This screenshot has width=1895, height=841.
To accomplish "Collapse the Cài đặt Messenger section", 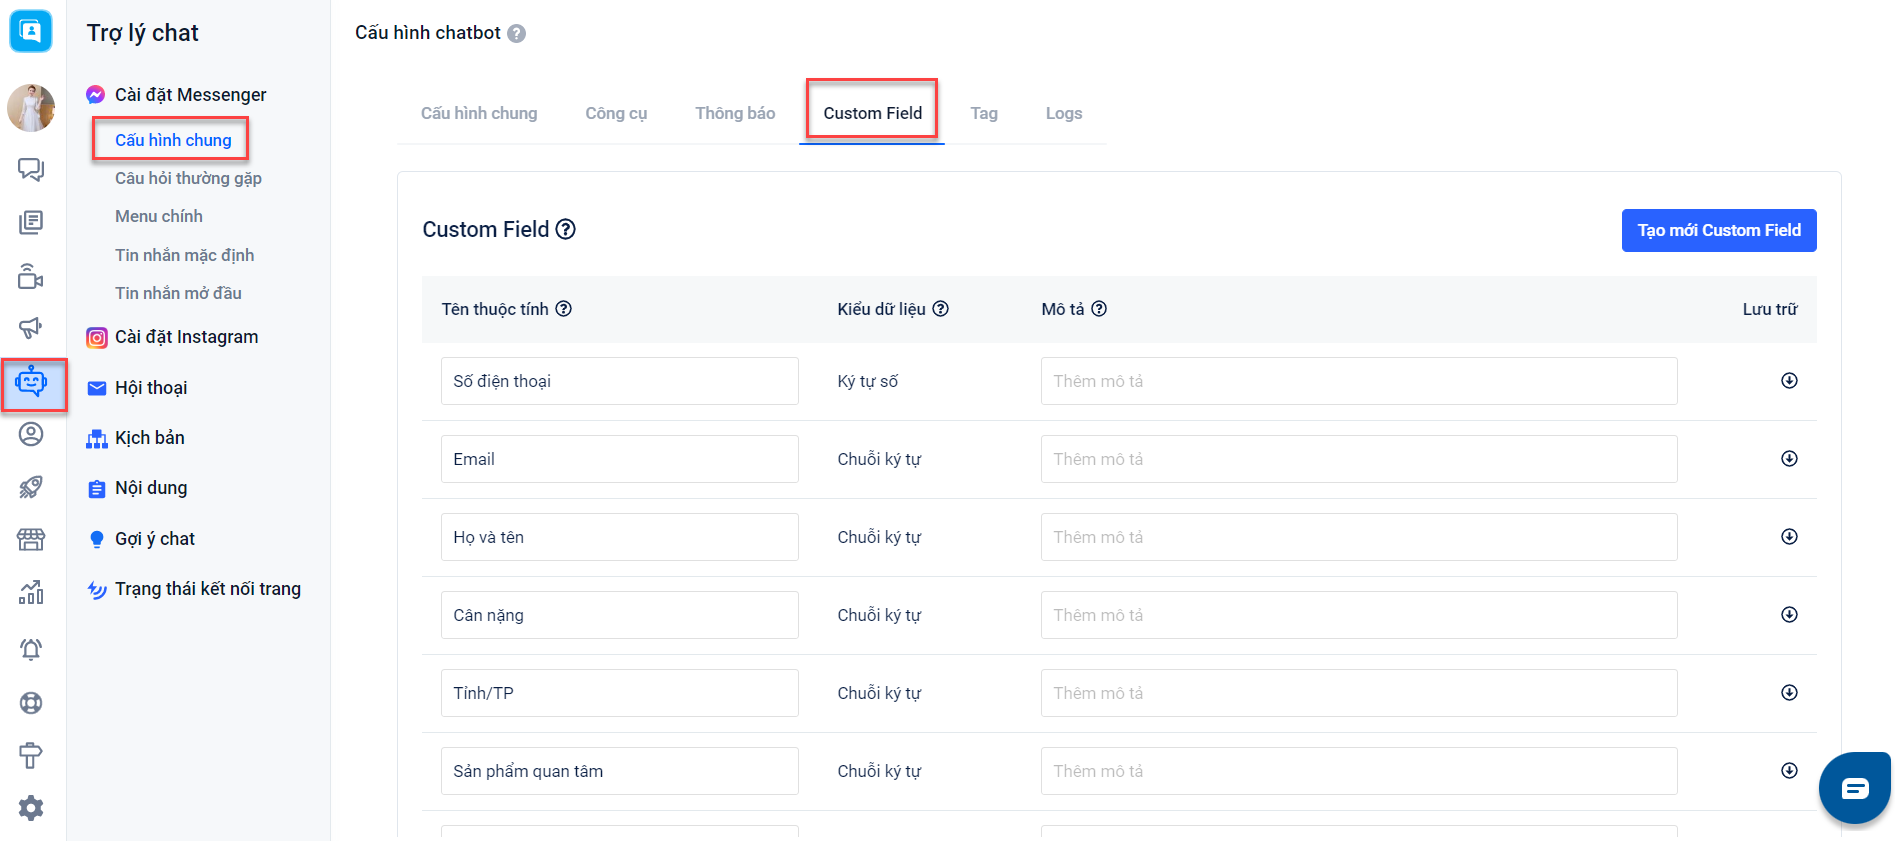I will 190,95.
